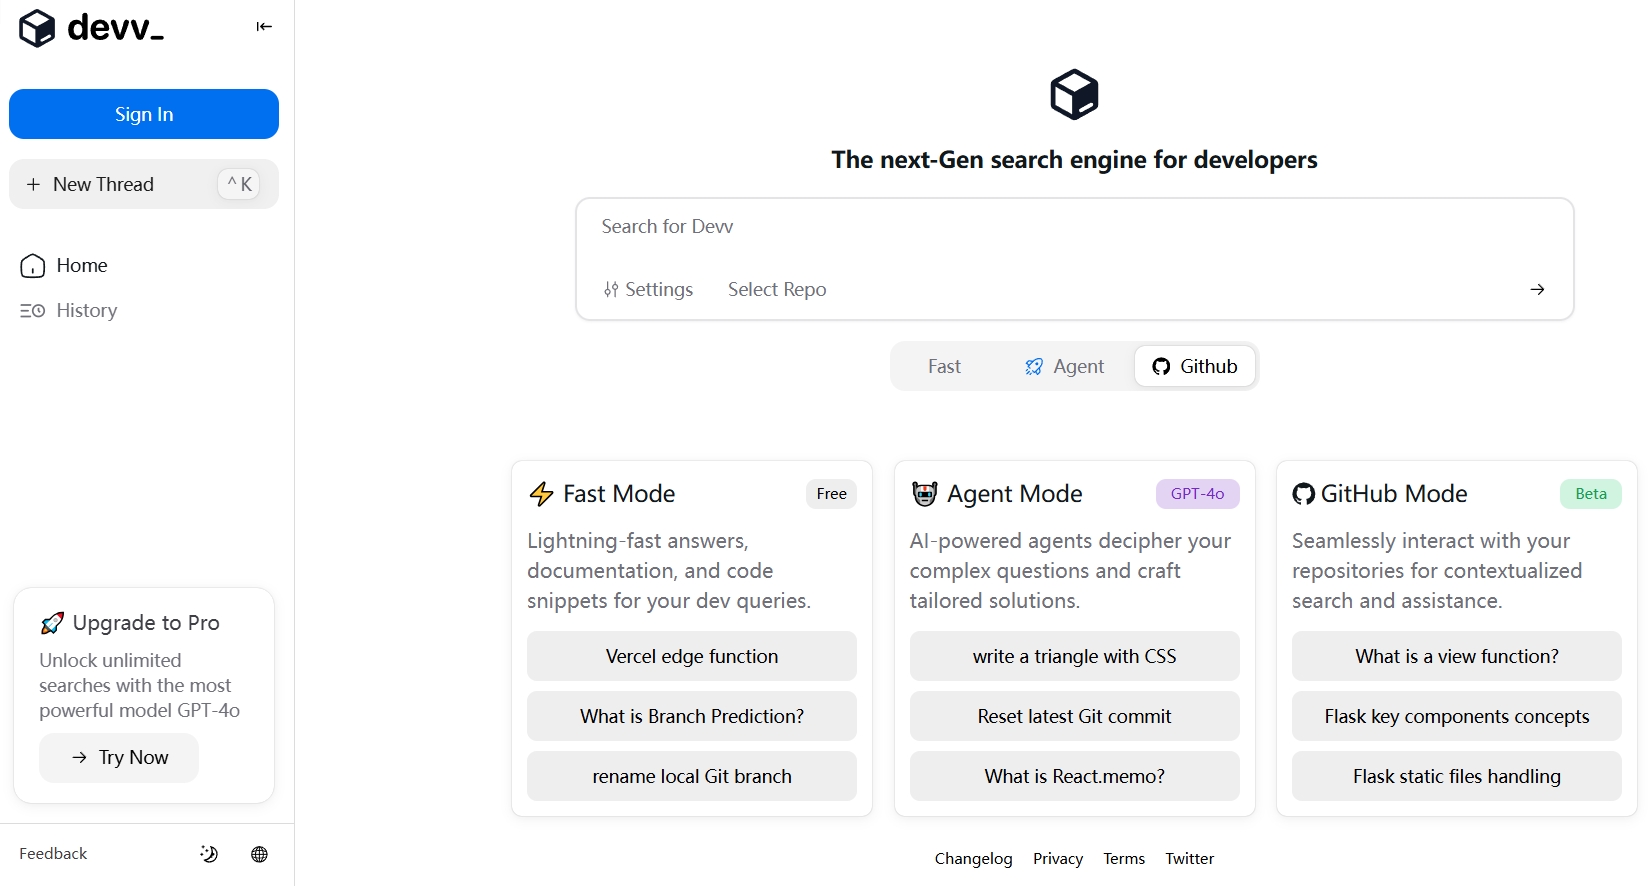The width and height of the screenshot is (1652, 886).
Task: Submit the search with the arrow button
Action: pos(1537,289)
